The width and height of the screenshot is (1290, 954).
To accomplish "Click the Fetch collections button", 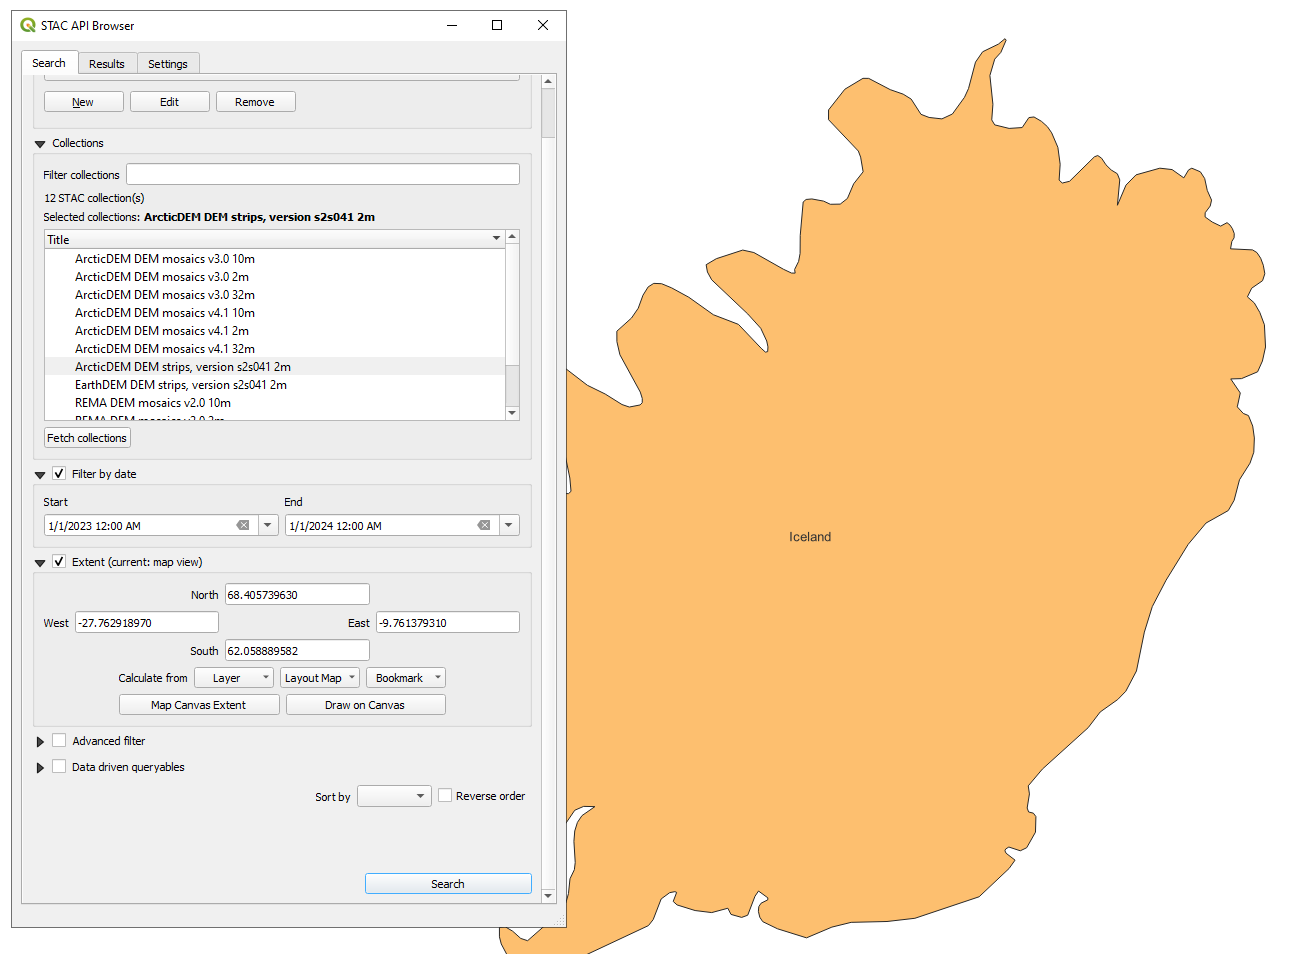I will pyautogui.click(x=87, y=438).
